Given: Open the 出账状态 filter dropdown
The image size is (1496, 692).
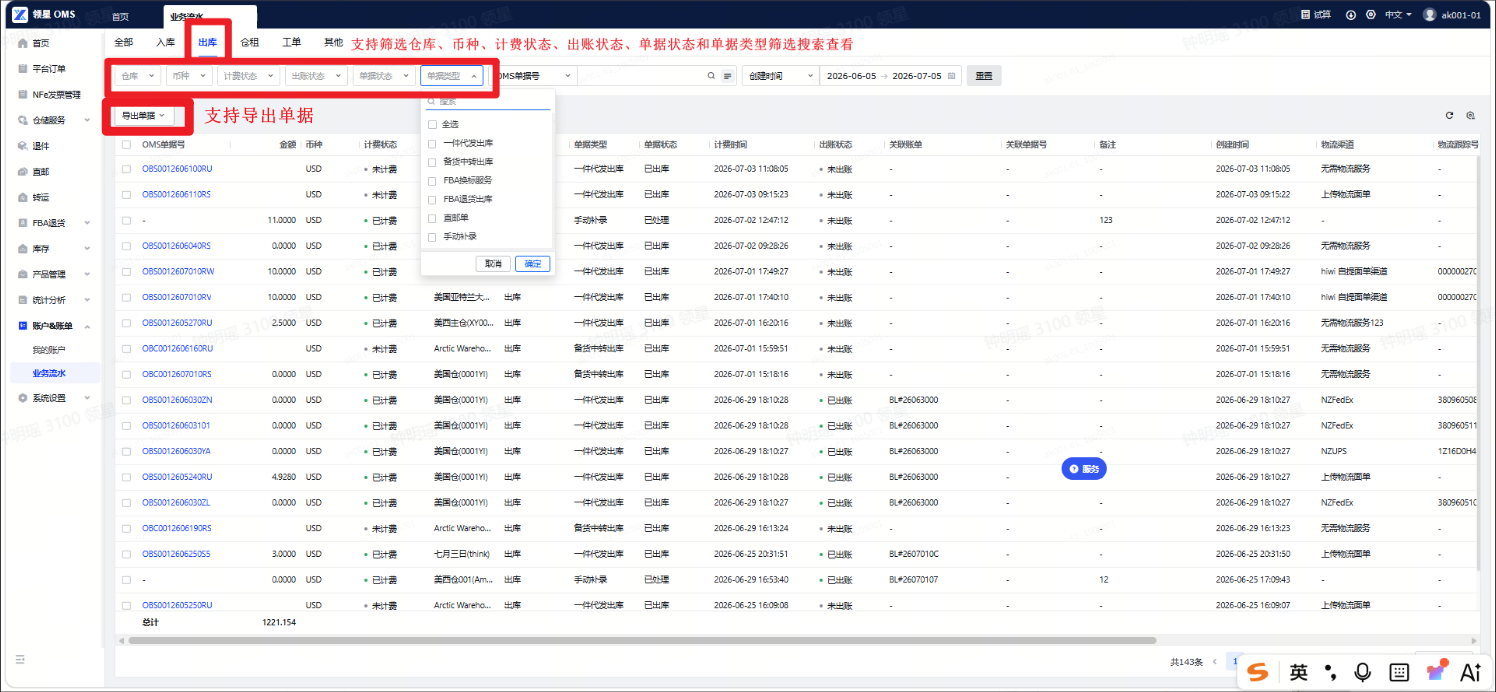Looking at the screenshot, I should (x=316, y=76).
